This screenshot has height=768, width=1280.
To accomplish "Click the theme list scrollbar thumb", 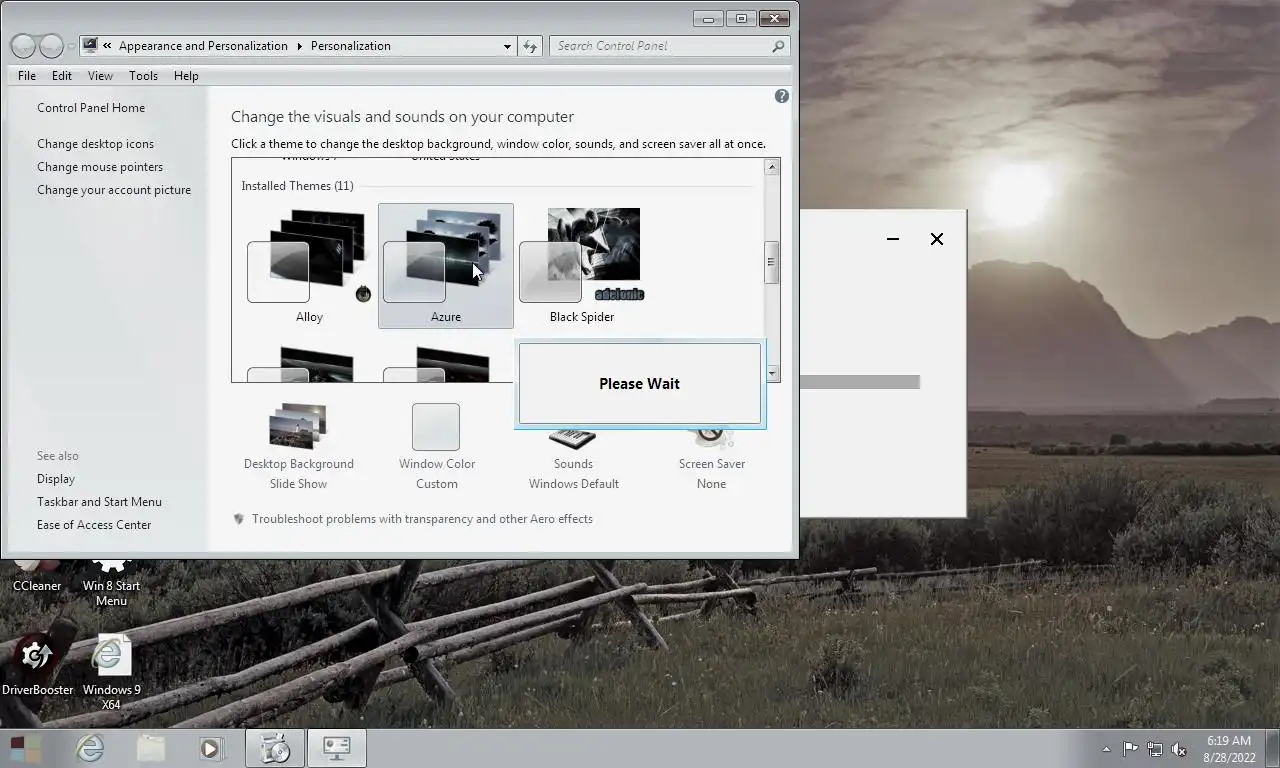I will click(772, 262).
